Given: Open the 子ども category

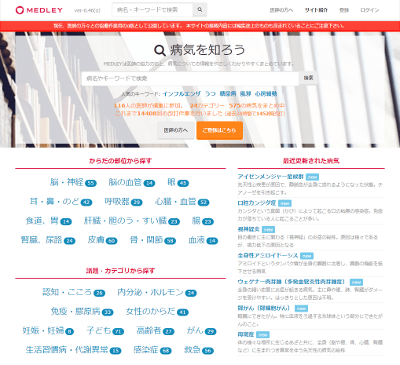Looking at the screenshot, I should (105, 331).
